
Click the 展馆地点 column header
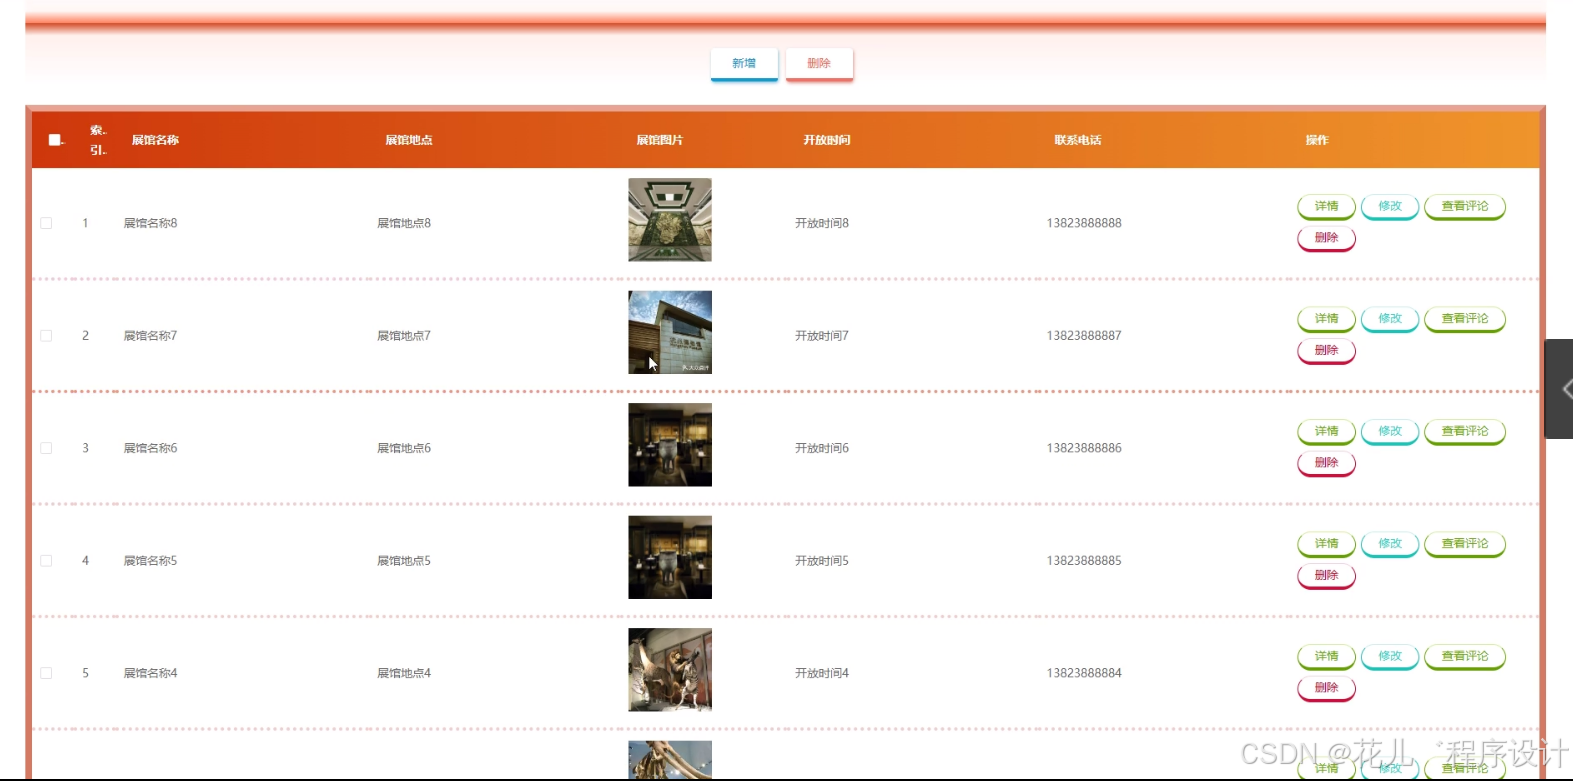[409, 140]
